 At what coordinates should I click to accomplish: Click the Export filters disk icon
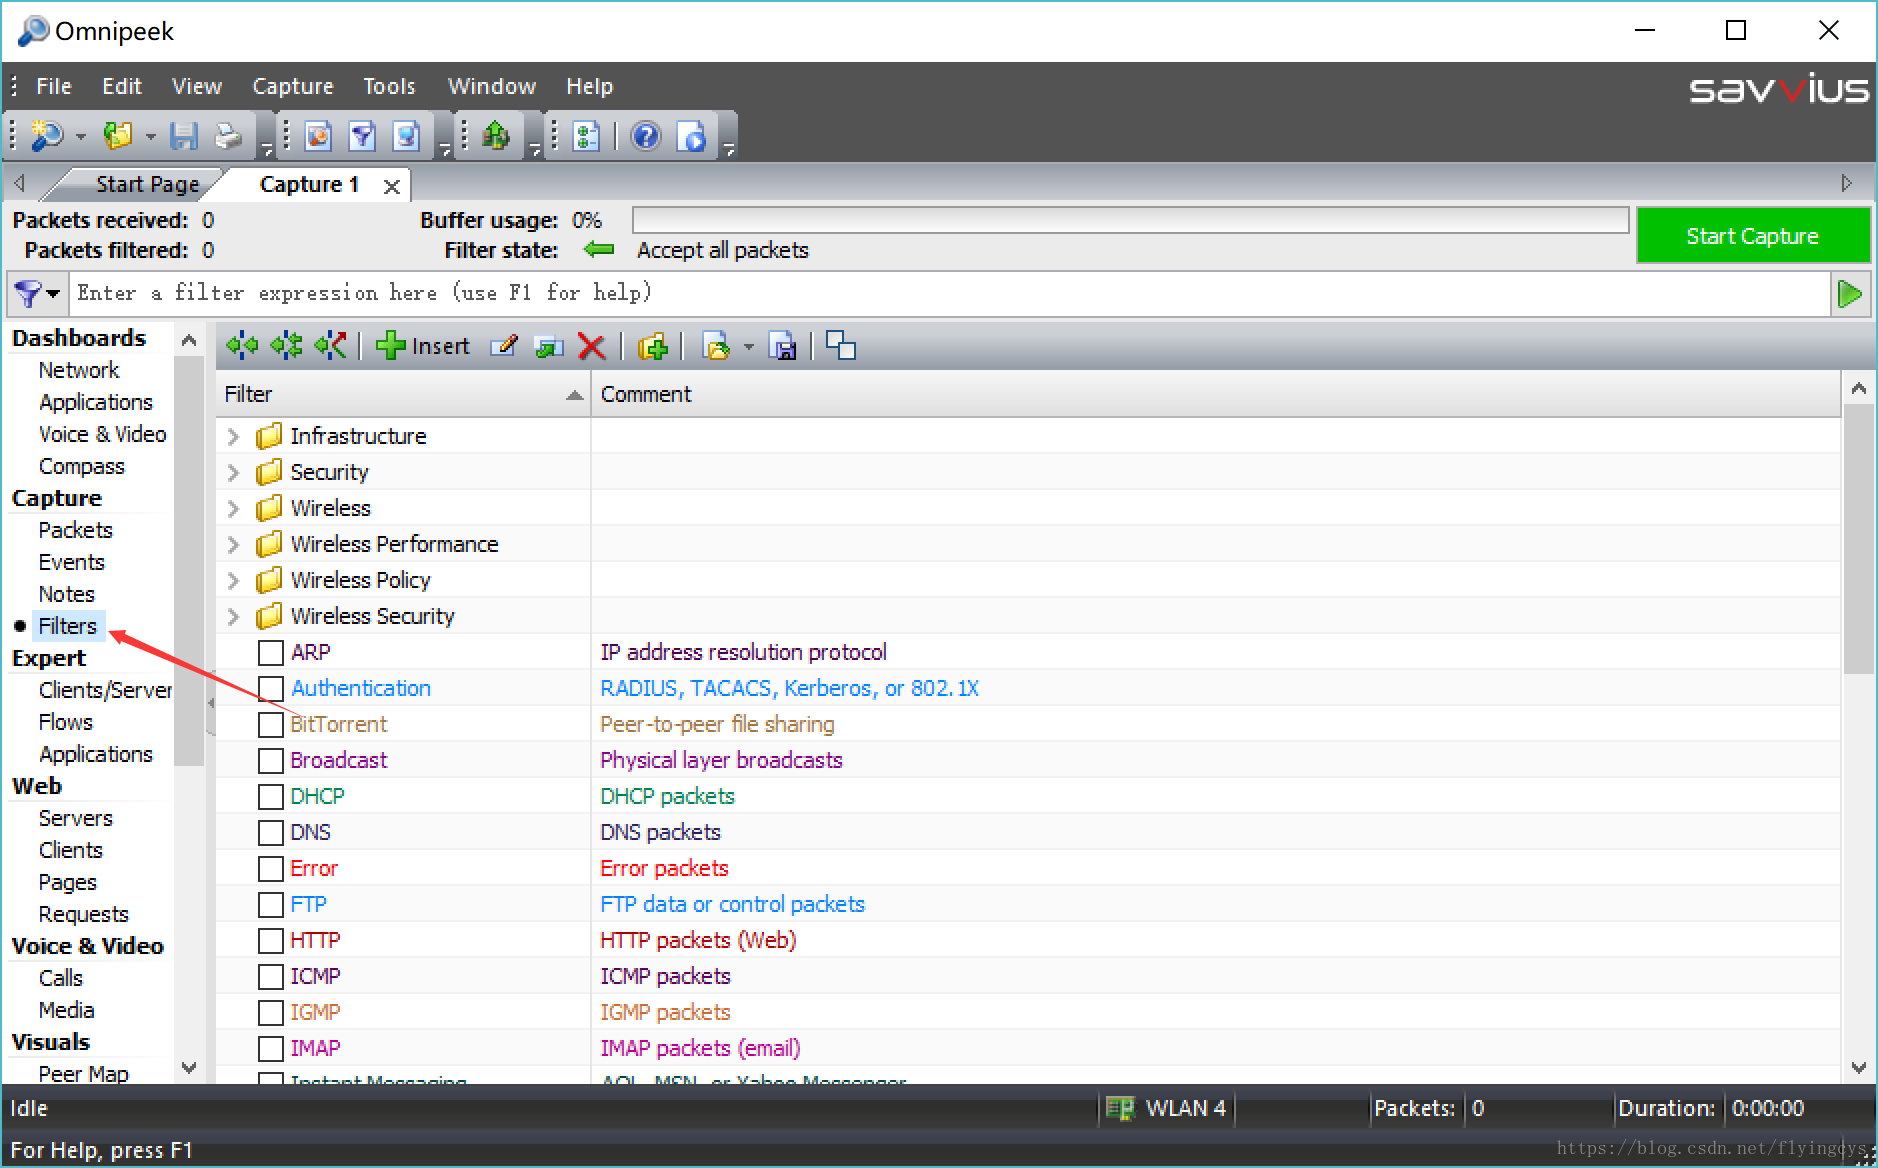[782, 346]
